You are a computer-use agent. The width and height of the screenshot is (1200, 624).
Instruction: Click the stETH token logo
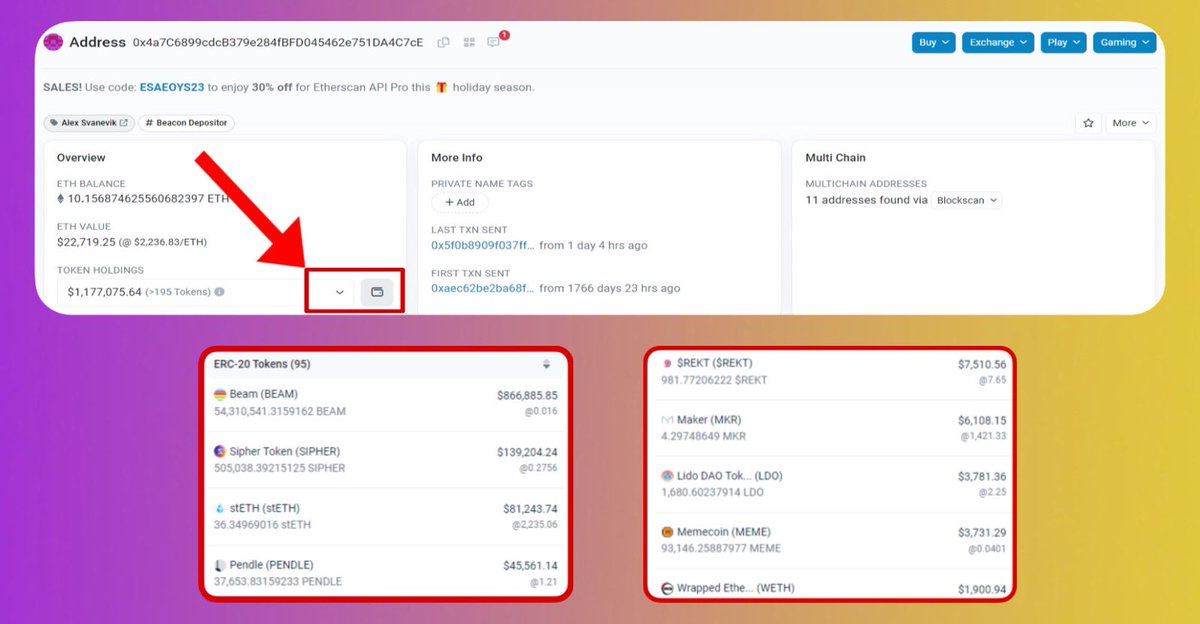pos(220,508)
